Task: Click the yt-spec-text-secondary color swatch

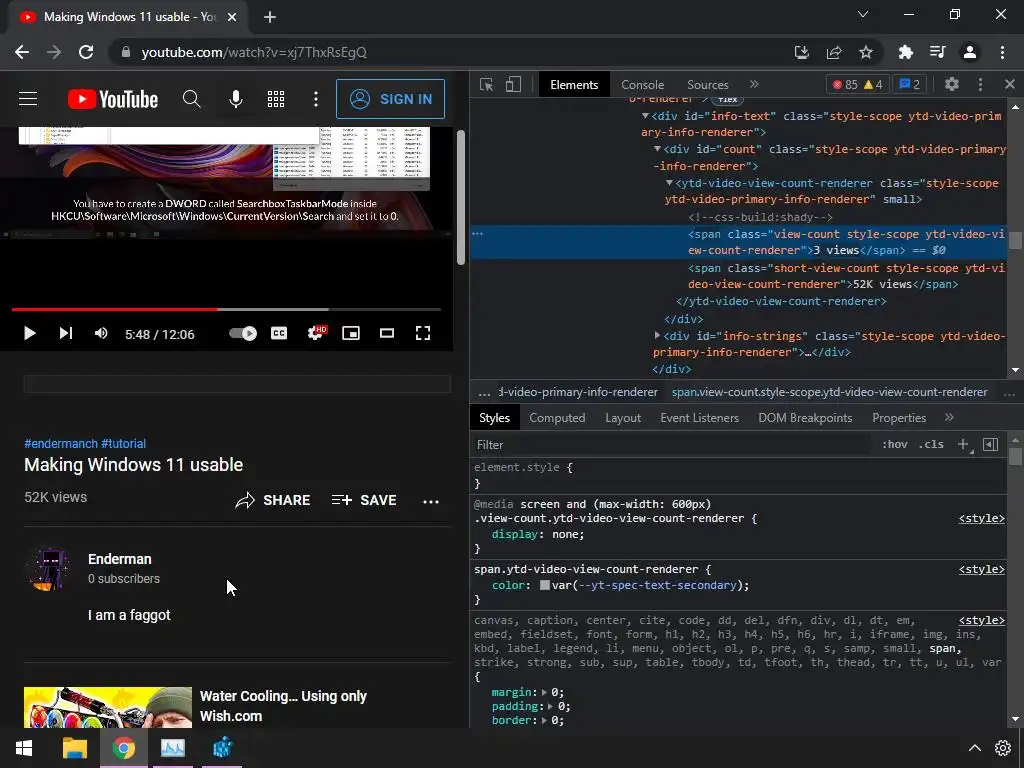Action: (x=545, y=585)
